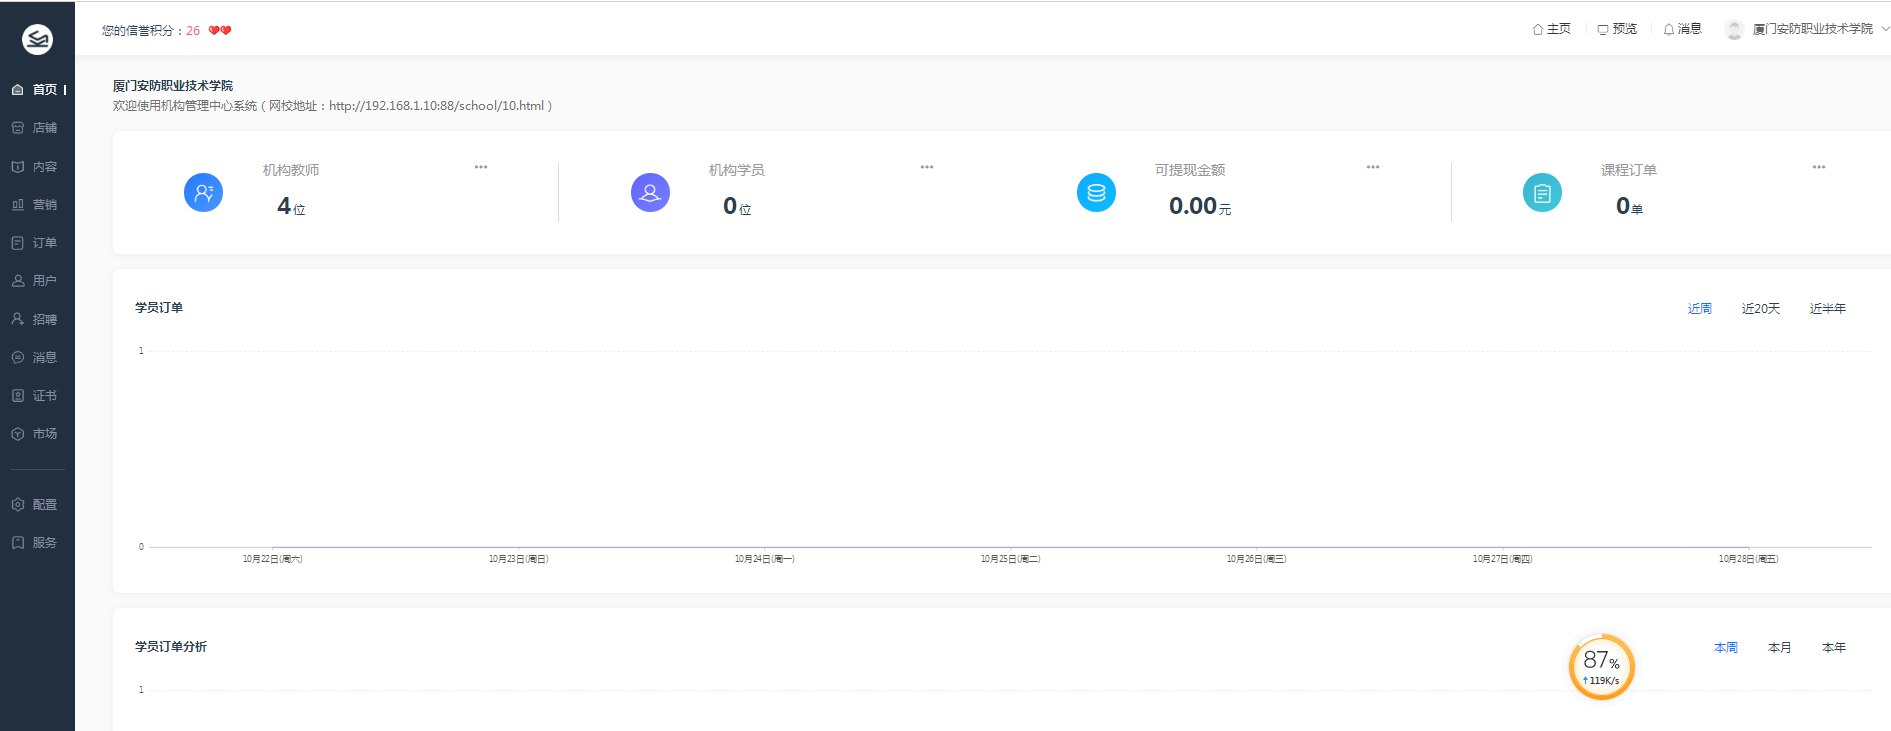1891x731 pixels.
Task: Click the 课程订单 document icon
Action: (1542, 192)
